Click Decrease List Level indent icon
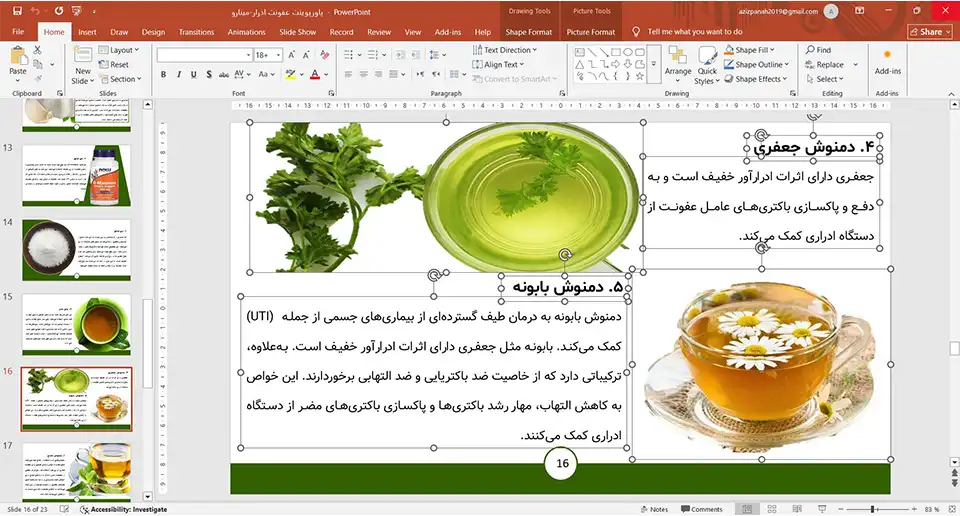Image resolution: width=960 pixels, height=516 pixels. click(400, 55)
